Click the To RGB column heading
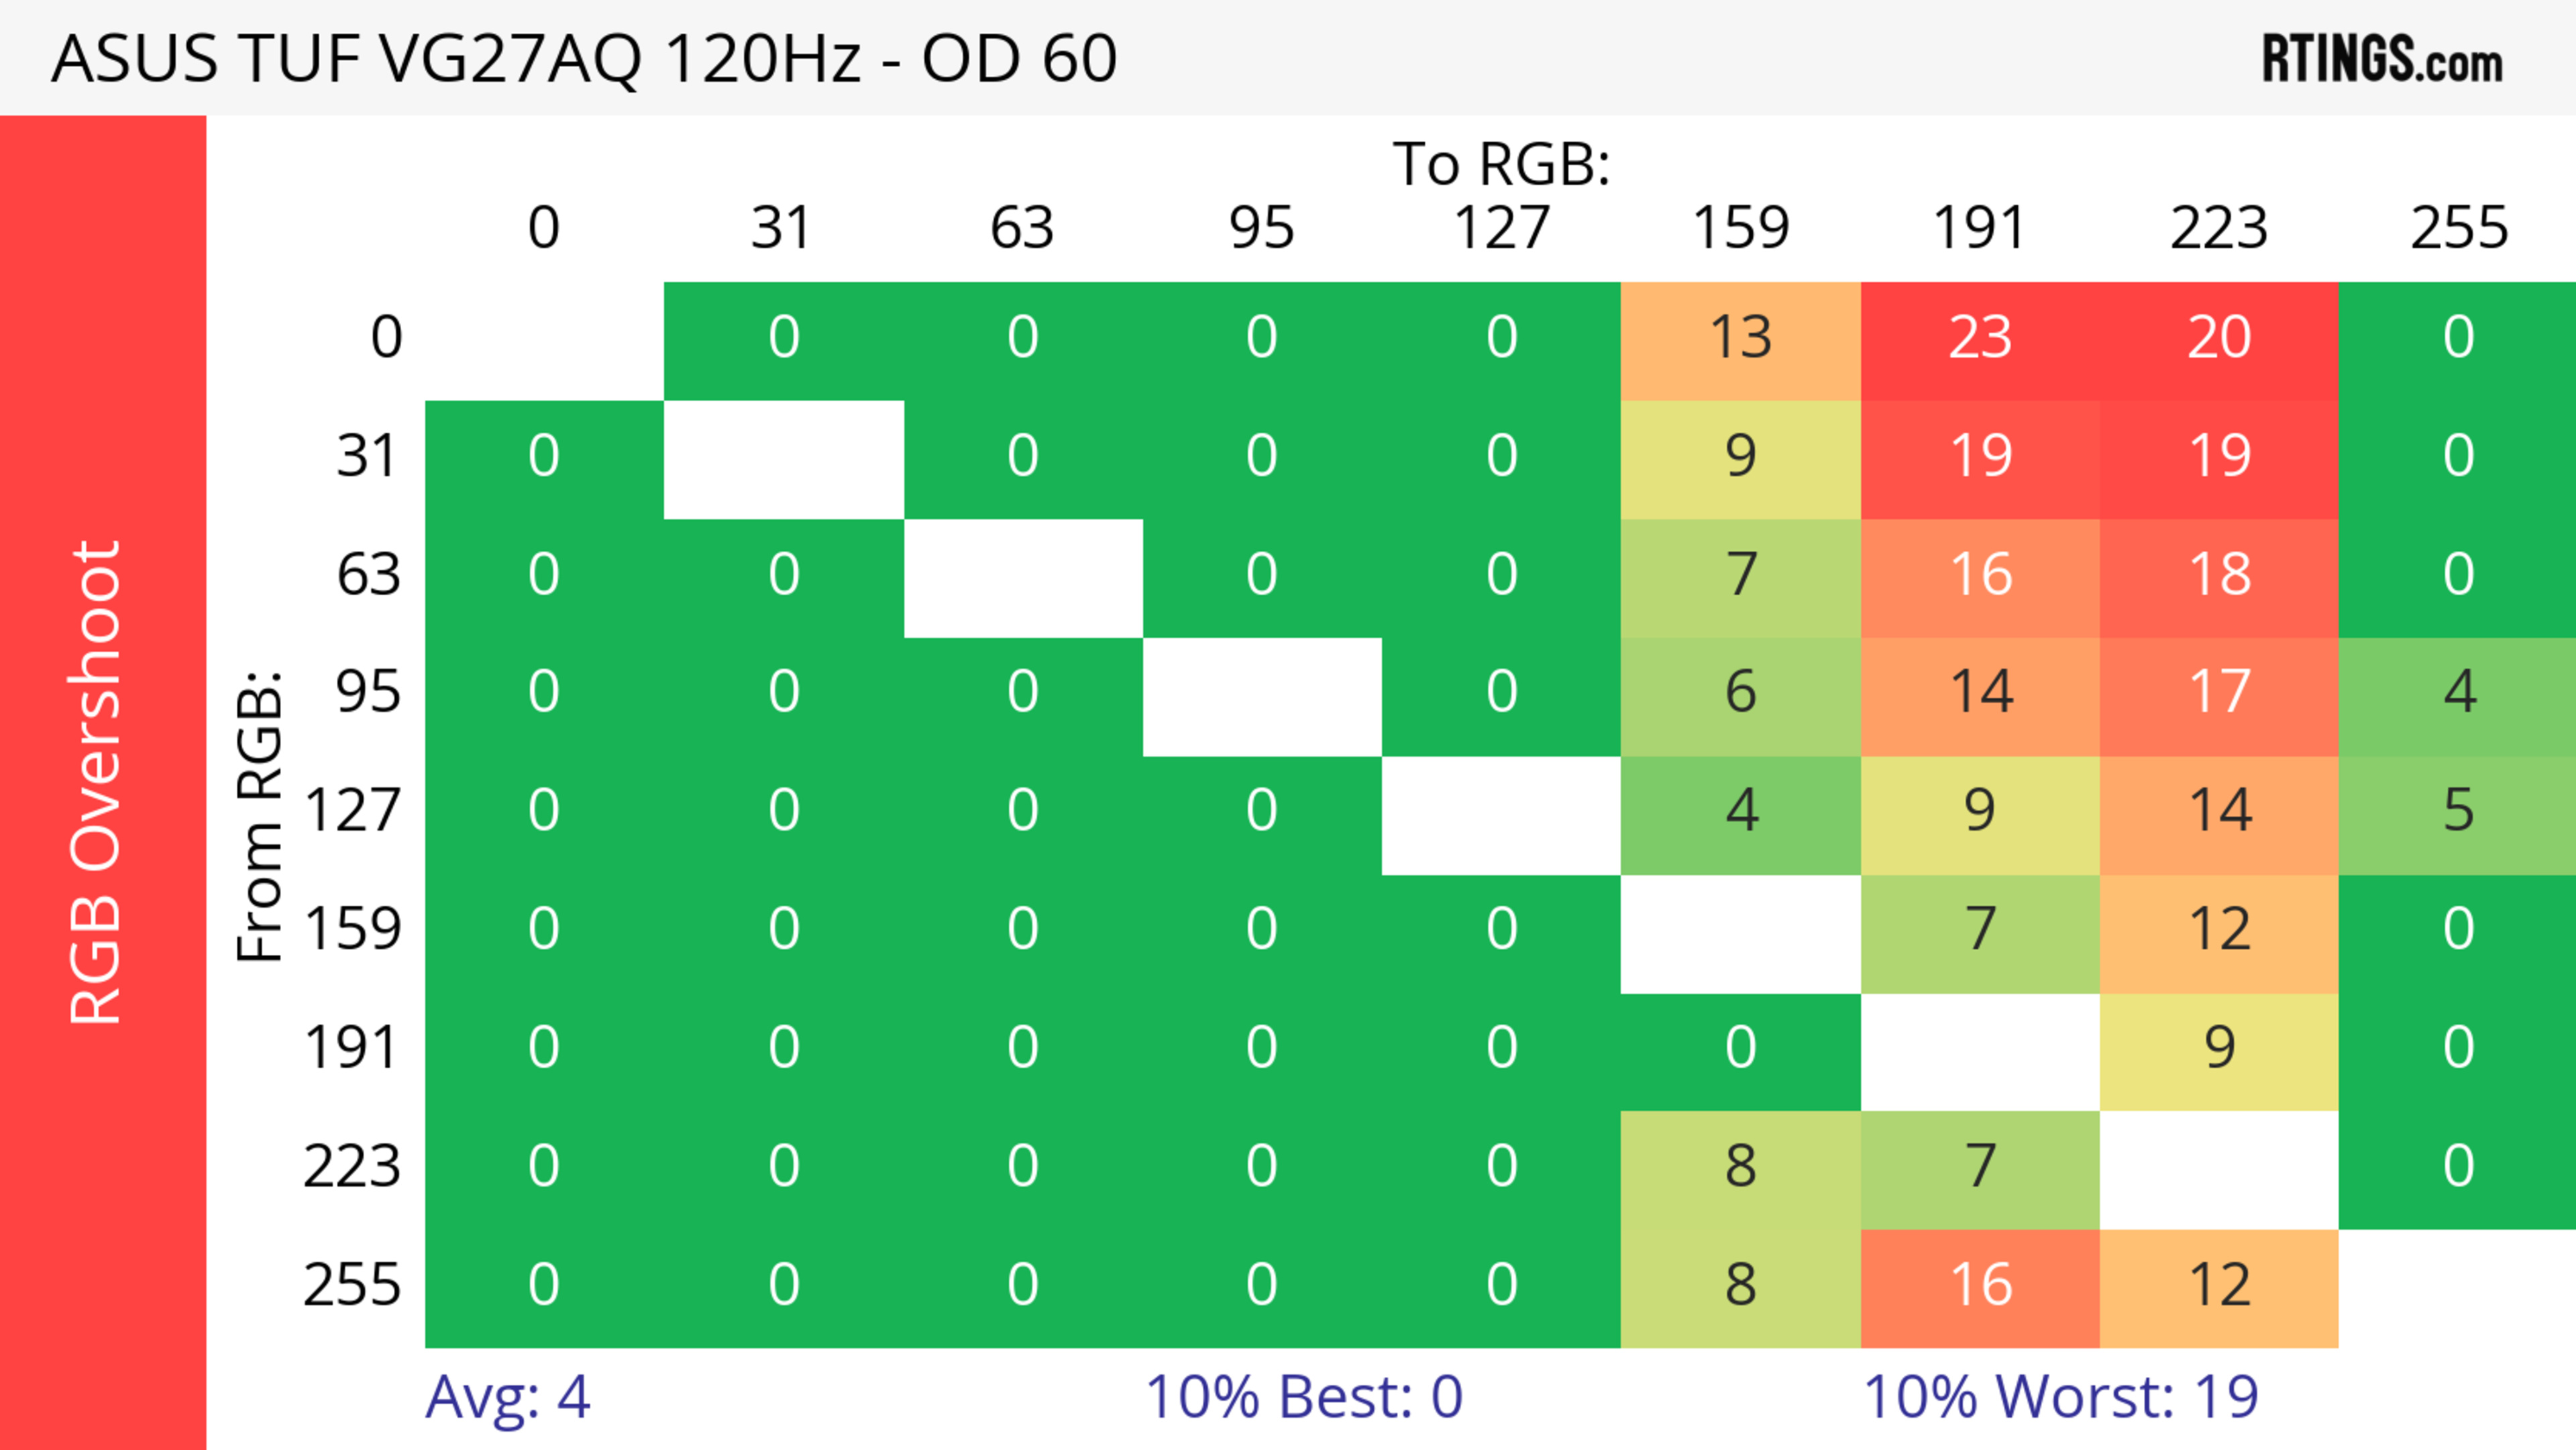 coord(1501,163)
